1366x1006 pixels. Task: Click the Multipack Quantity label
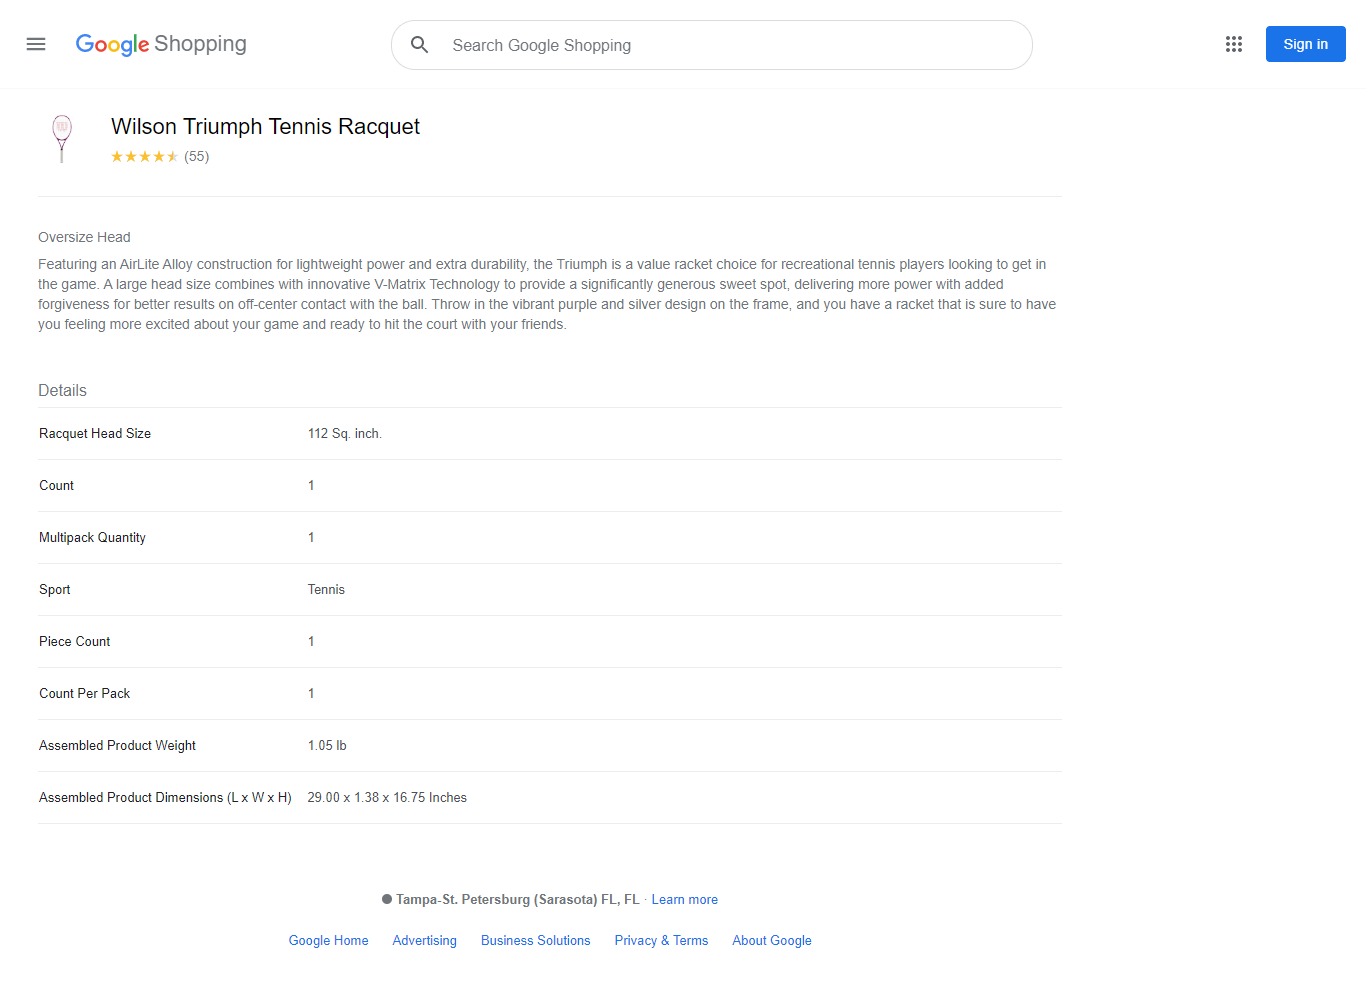[92, 538]
